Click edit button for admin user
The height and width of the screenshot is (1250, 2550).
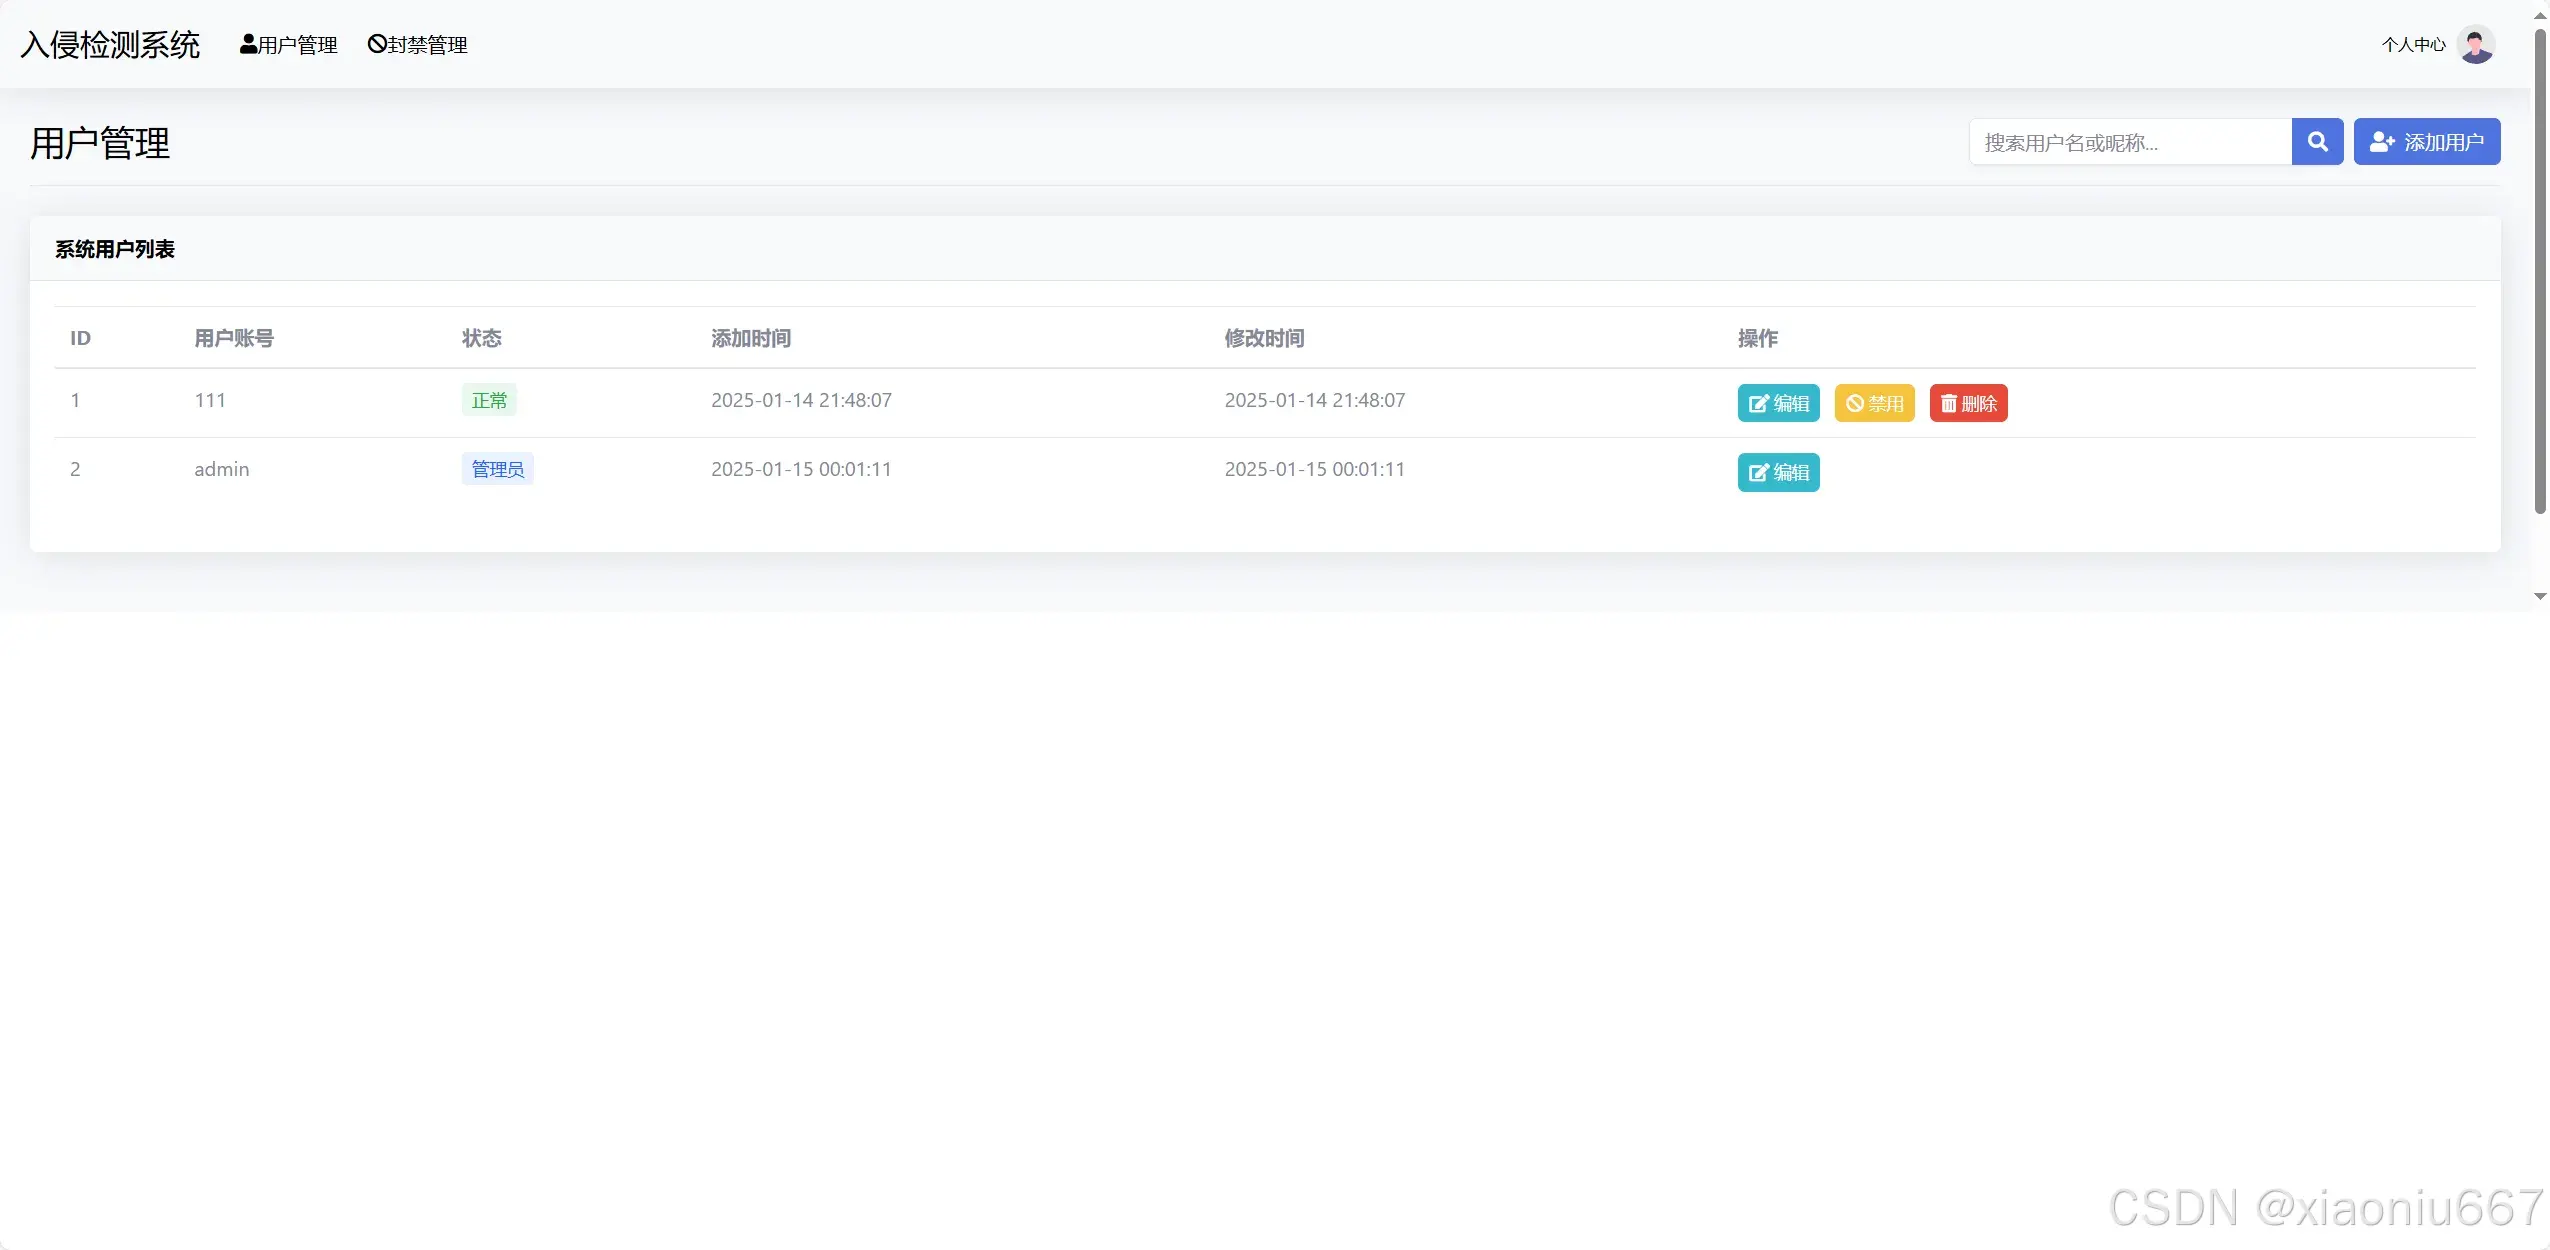[x=1778, y=472]
